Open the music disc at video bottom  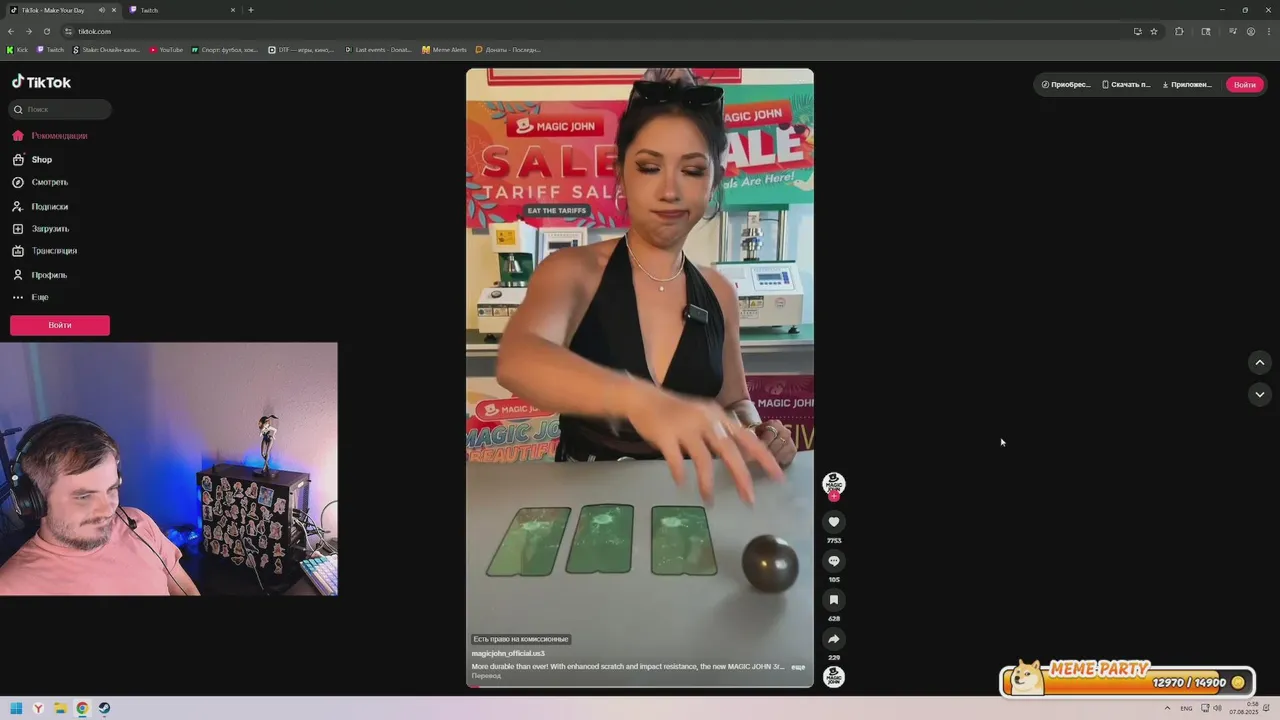[833, 677]
